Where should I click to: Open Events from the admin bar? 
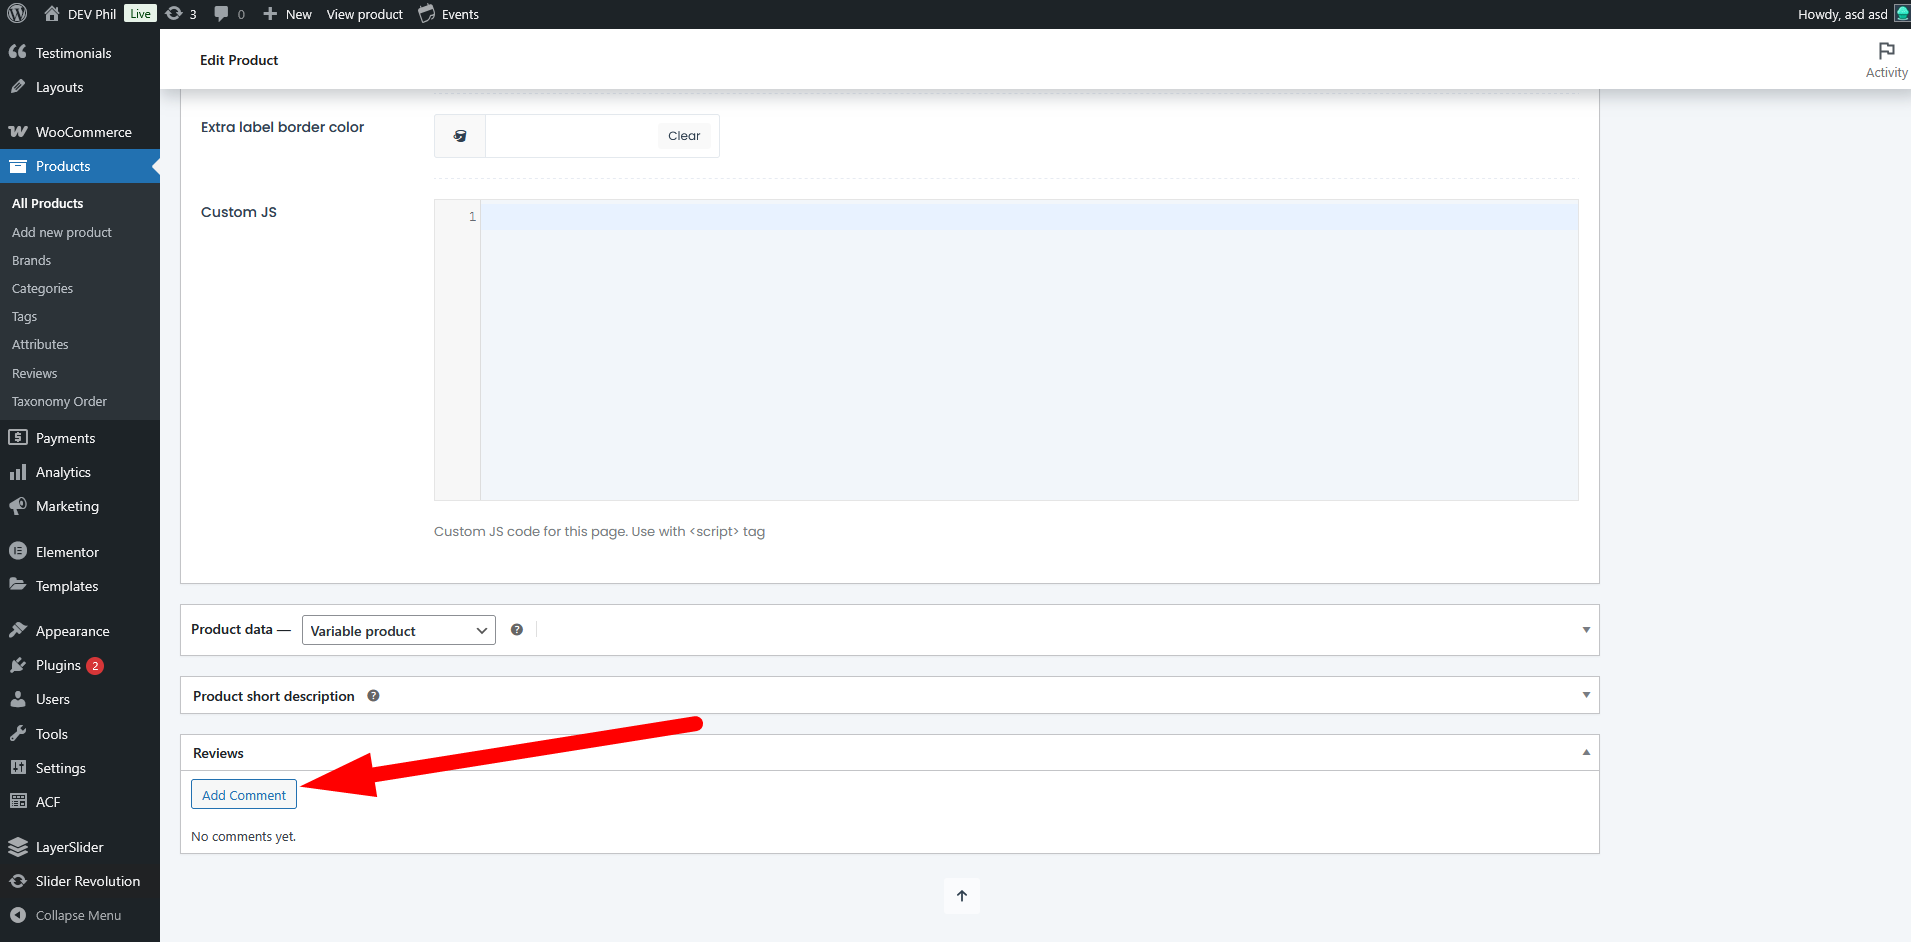pyautogui.click(x=449, y=14)
